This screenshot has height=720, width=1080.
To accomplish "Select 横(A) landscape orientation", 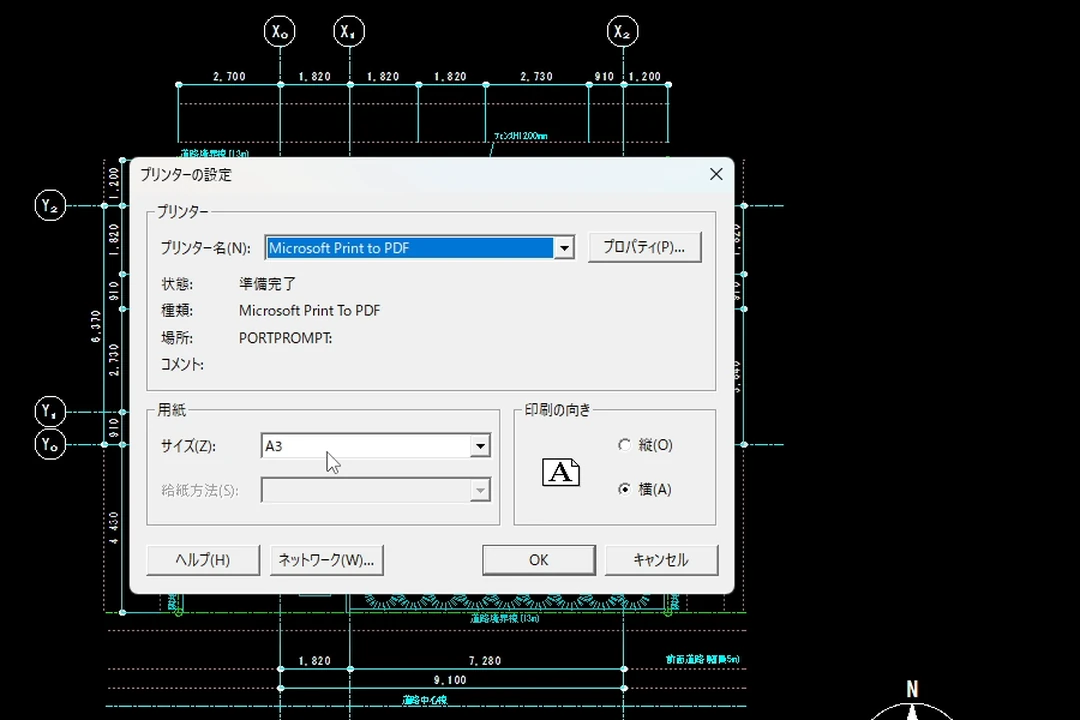I will pyautogui.click(x=645, y=489).
